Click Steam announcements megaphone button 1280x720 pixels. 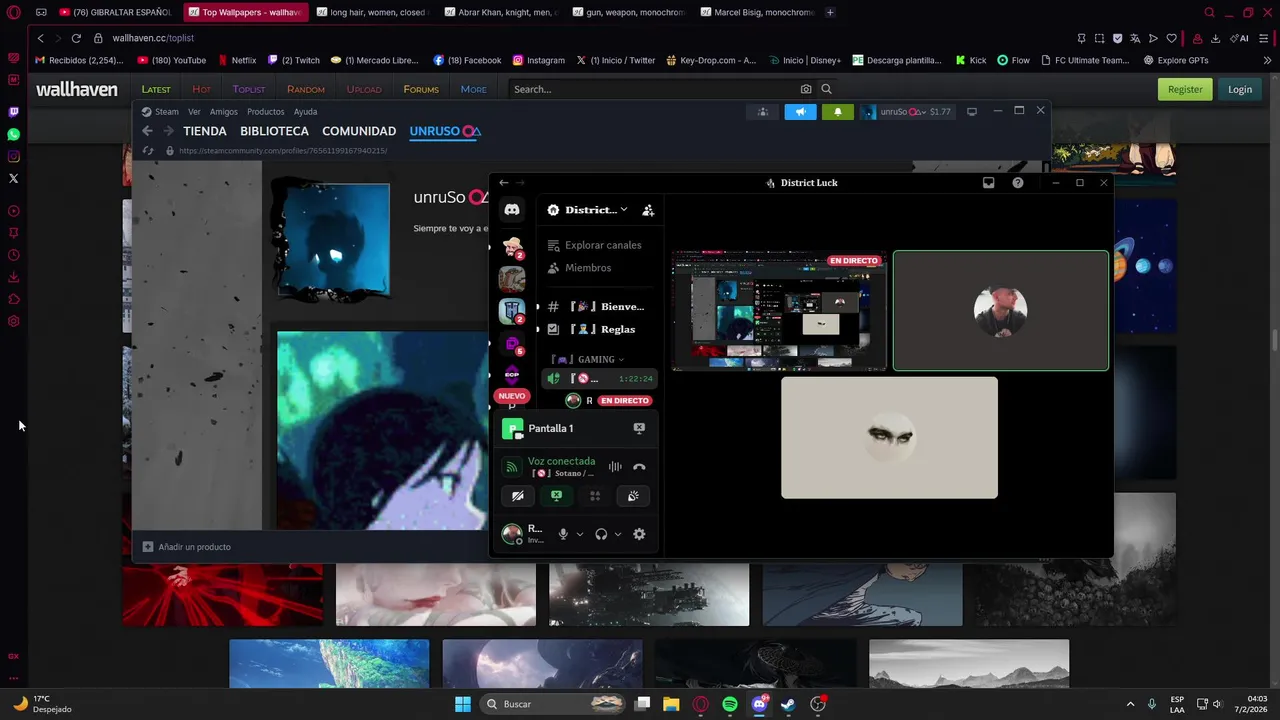coord(800,111)
